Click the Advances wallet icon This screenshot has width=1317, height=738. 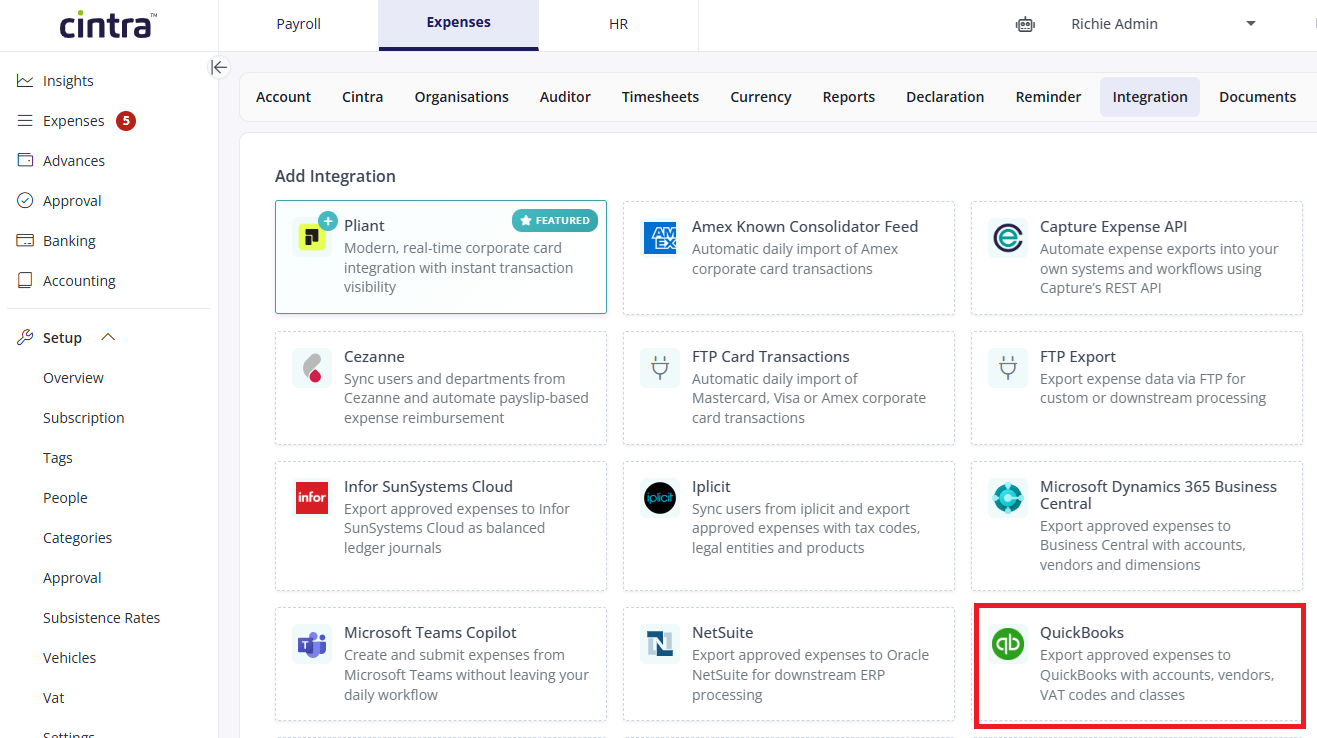[25, 160]
